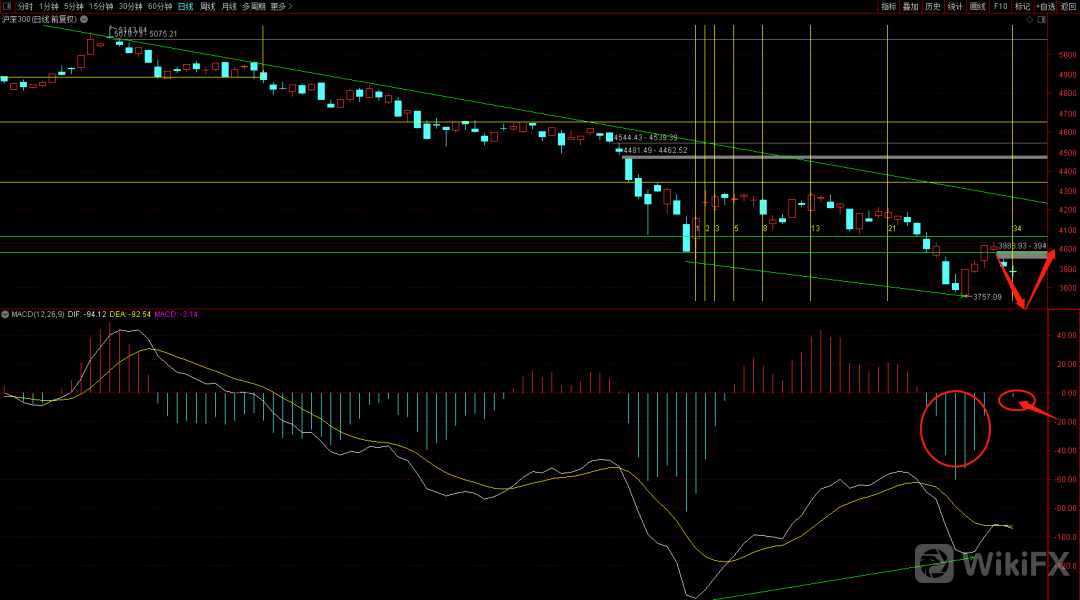Screen dimensions: 1080x600
Task: Expand the MACD indicator dropdown arrow
Action: pos(5,314)
